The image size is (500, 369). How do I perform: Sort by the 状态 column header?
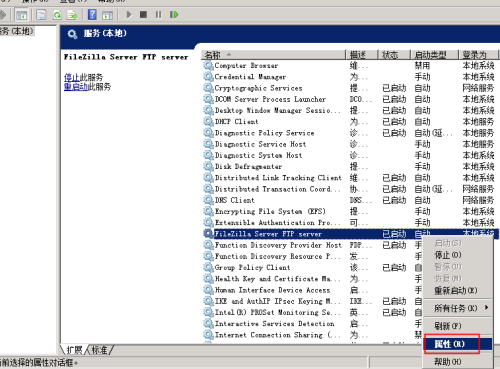(x=394, y=55)
